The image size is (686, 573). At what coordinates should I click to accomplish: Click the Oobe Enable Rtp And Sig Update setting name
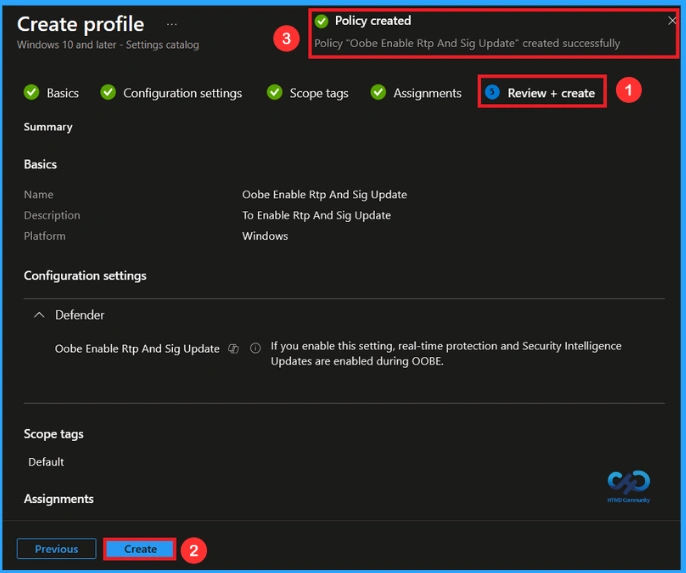tap(137, 349)
